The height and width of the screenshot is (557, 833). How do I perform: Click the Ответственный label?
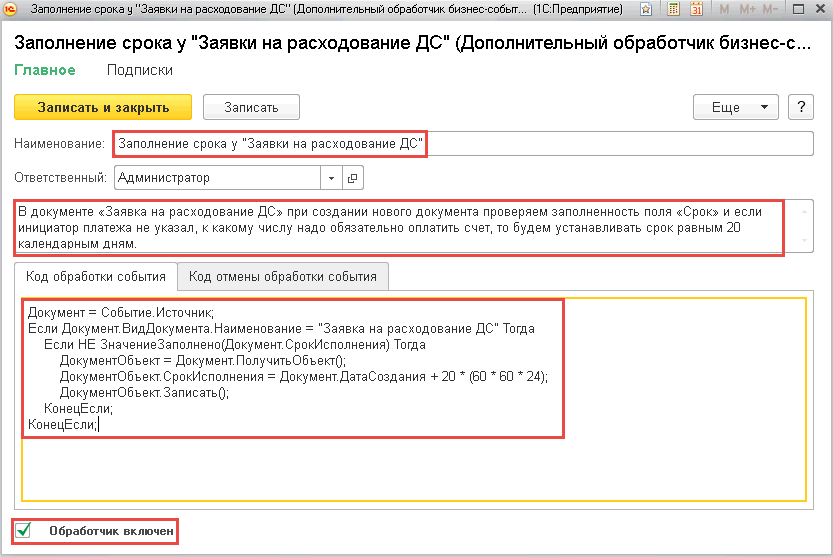tap(61, 178)
